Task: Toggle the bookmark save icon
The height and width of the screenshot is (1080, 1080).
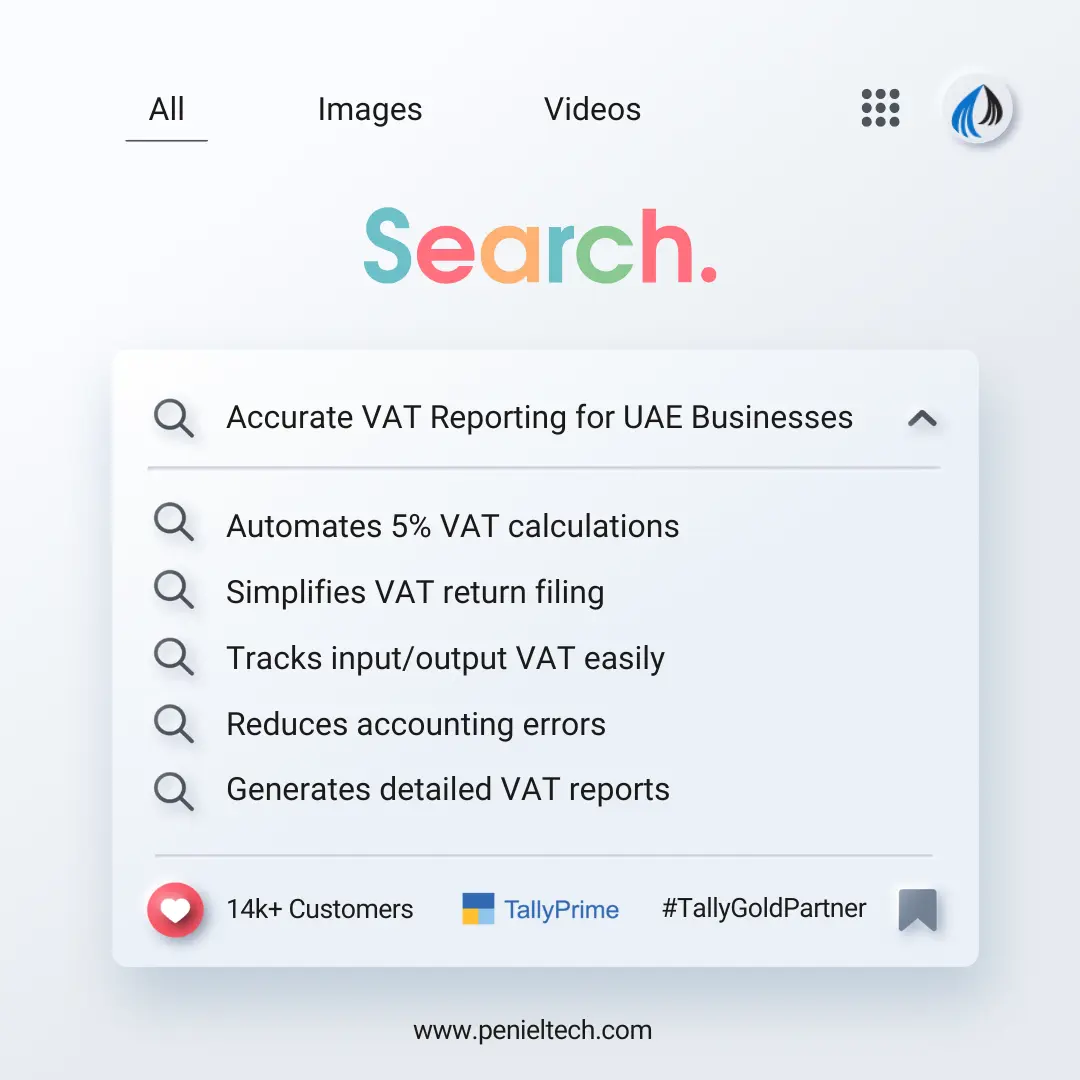Action: coord(917,909)
